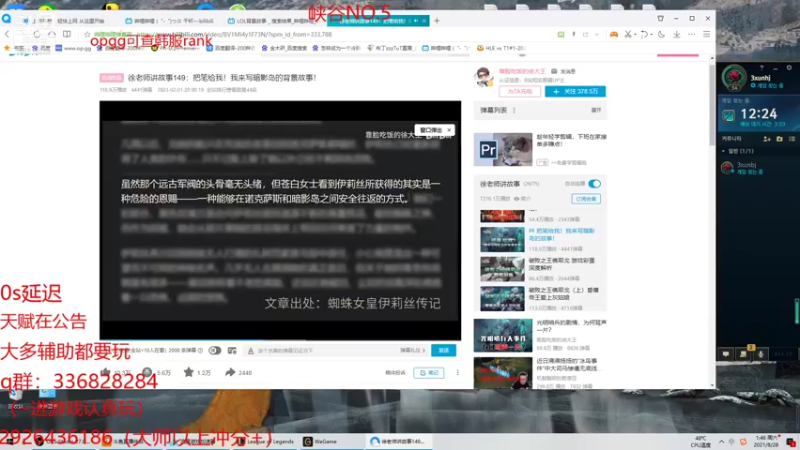Click the folder icon in LoL social panel
Image resolution: width=800 pixels, height=450 pixels.
pyautogui.click(x=779, y=139)
